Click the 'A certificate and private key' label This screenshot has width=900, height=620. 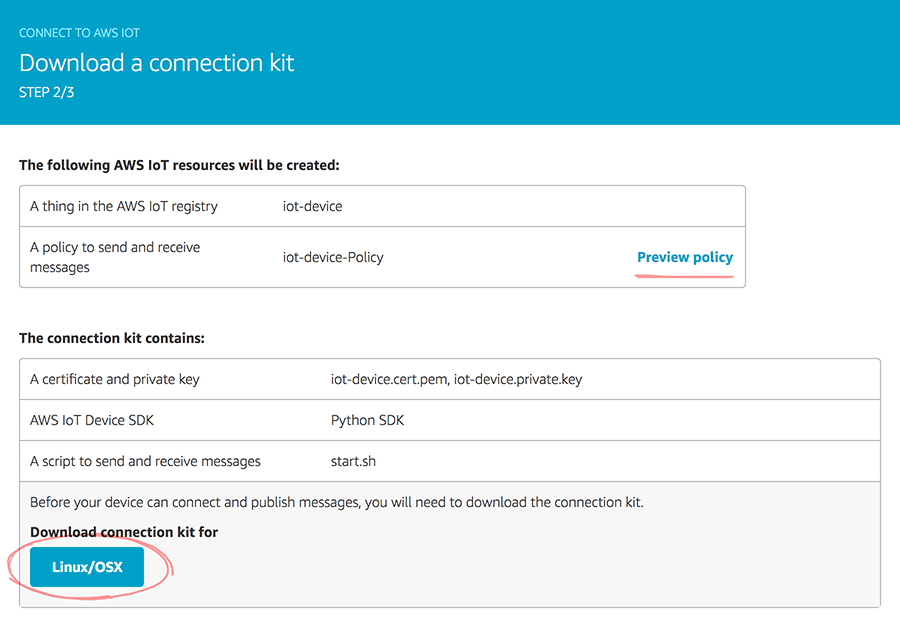(x=115, y=379)
